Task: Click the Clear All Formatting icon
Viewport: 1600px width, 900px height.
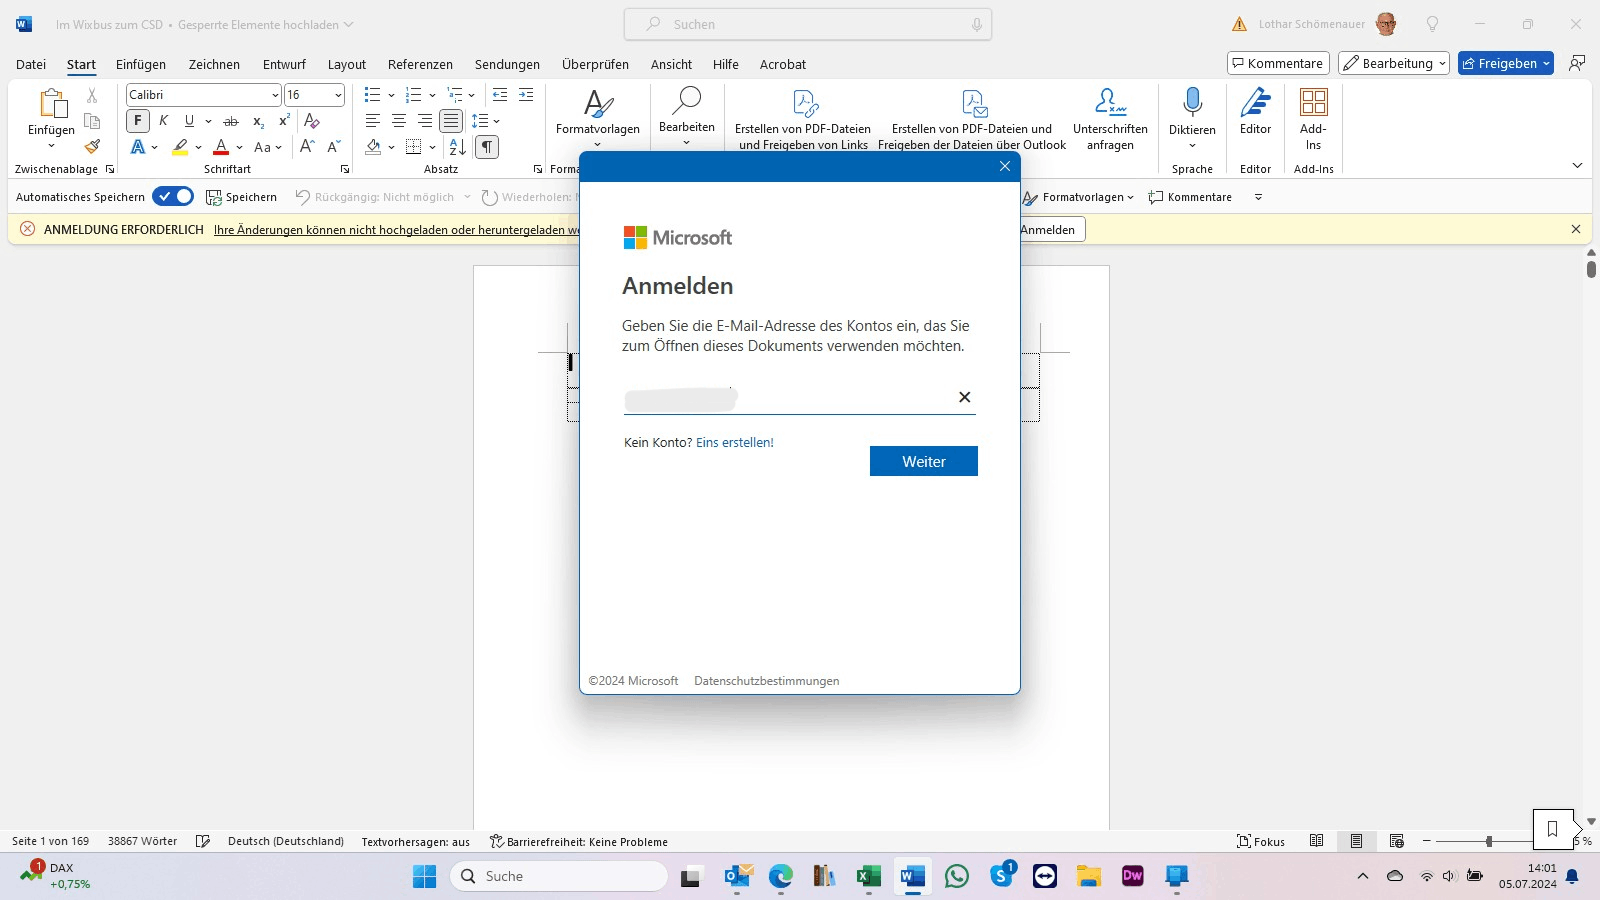Action: coord(312,121)
